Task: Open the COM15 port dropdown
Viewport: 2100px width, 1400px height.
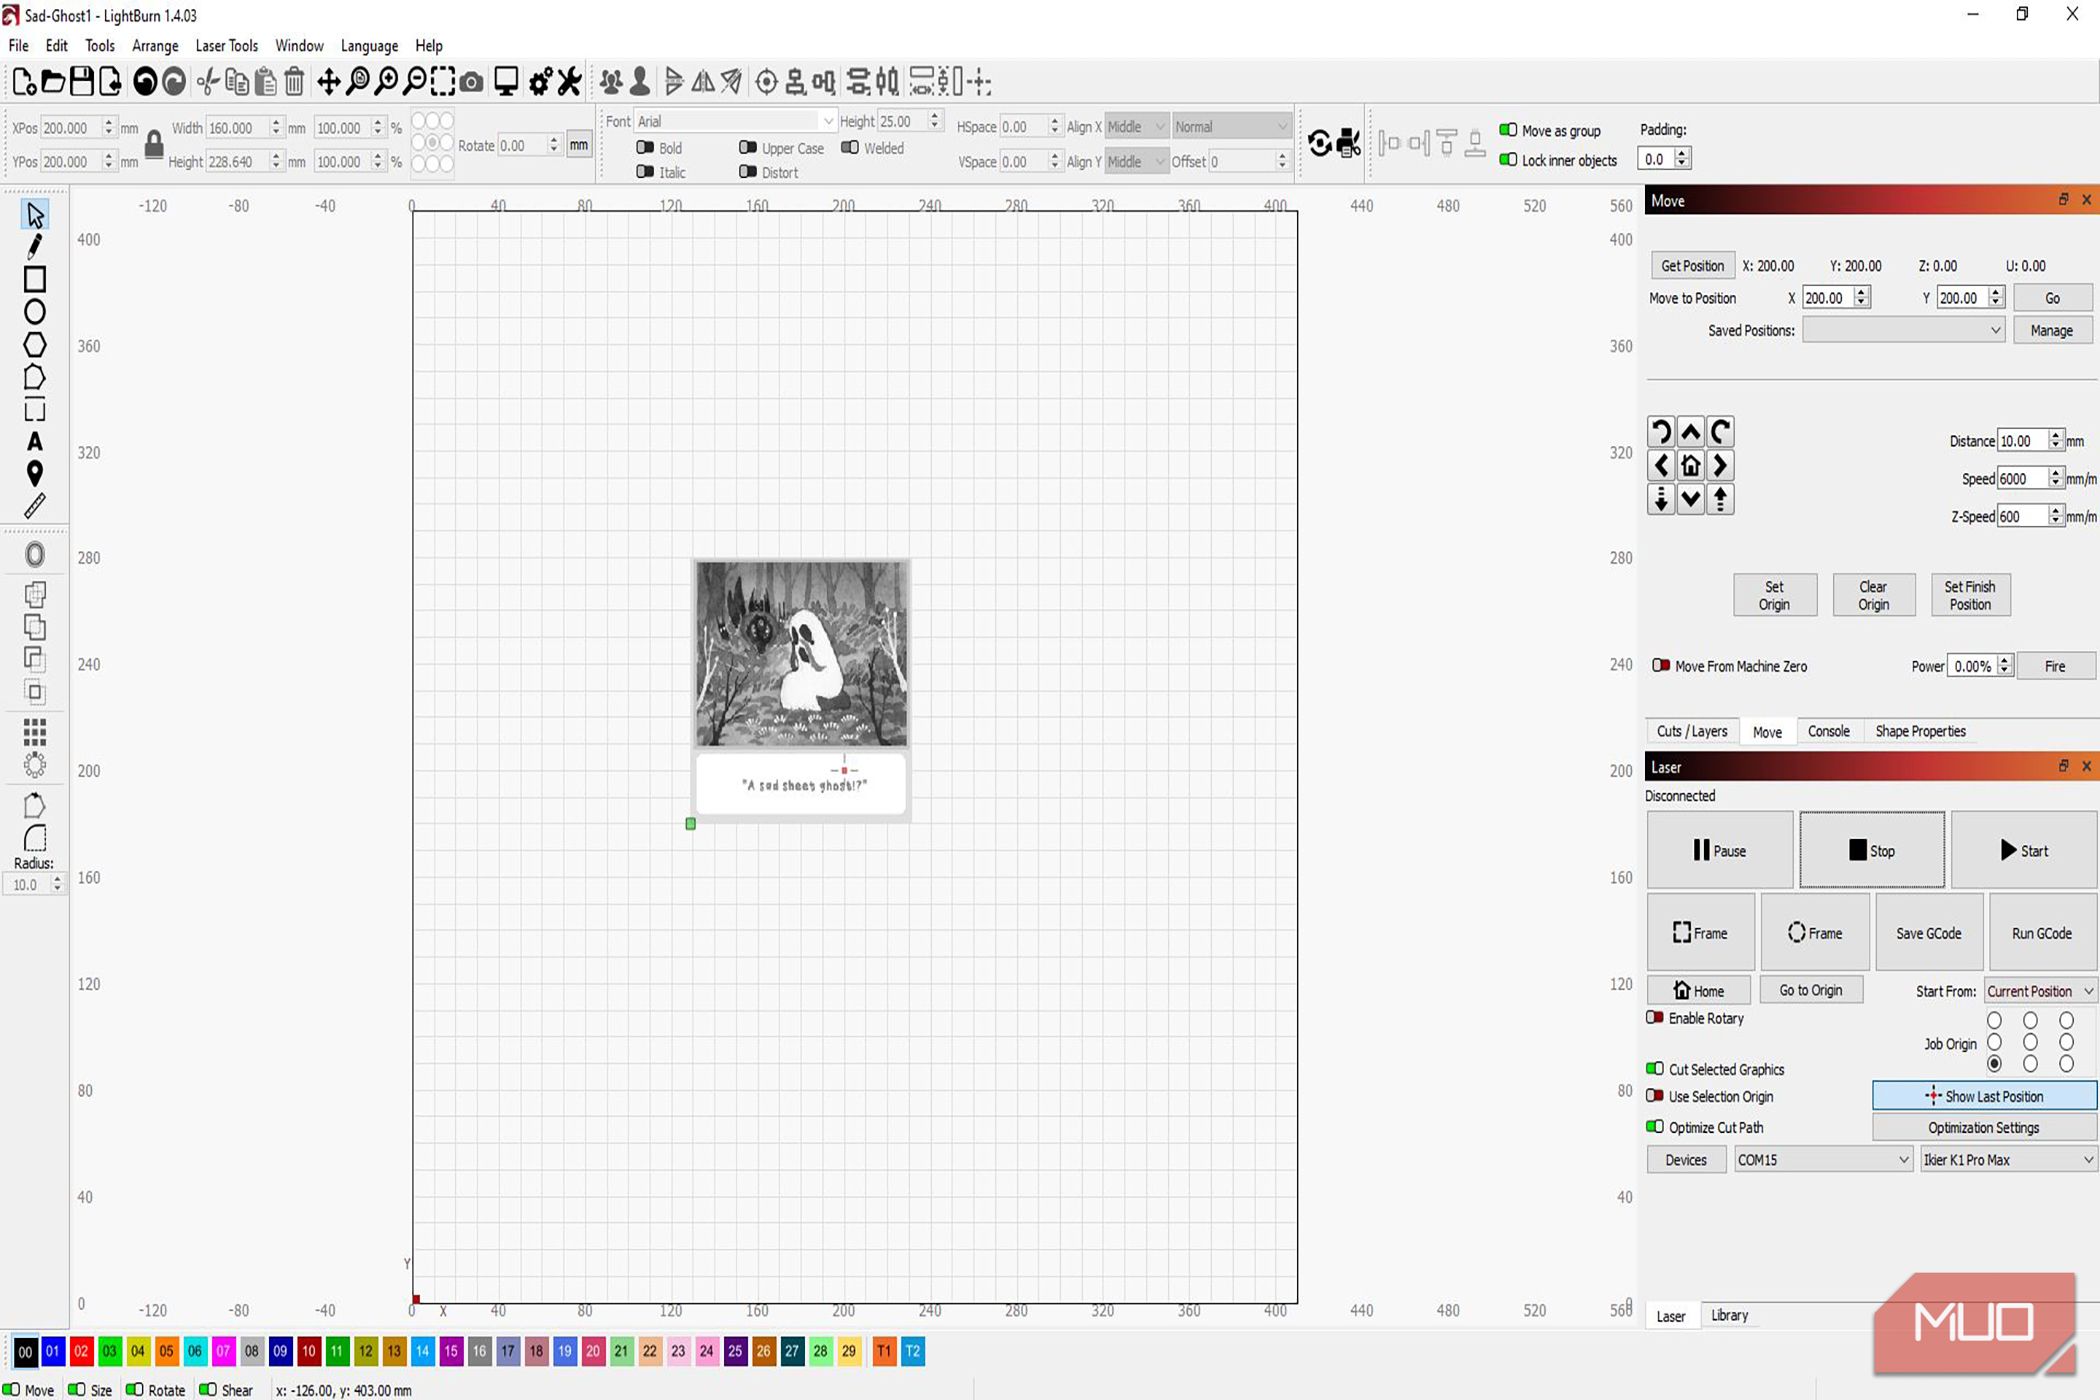Action: pyautogui.click(x=1822, y=1160)
